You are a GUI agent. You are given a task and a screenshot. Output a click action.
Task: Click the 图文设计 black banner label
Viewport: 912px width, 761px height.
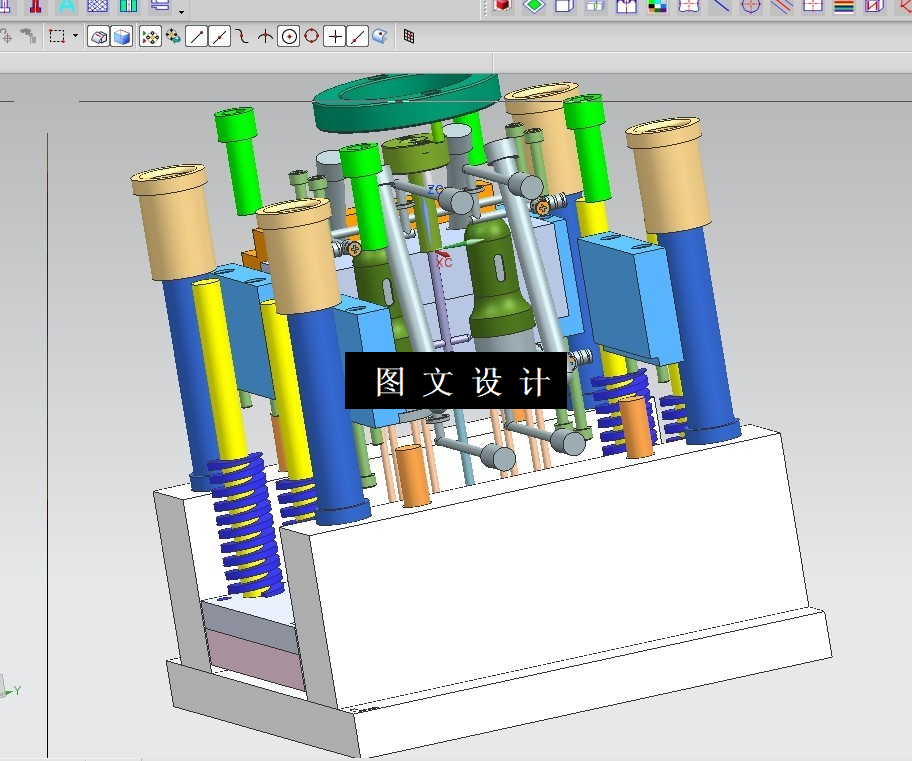tap(456, 380)
